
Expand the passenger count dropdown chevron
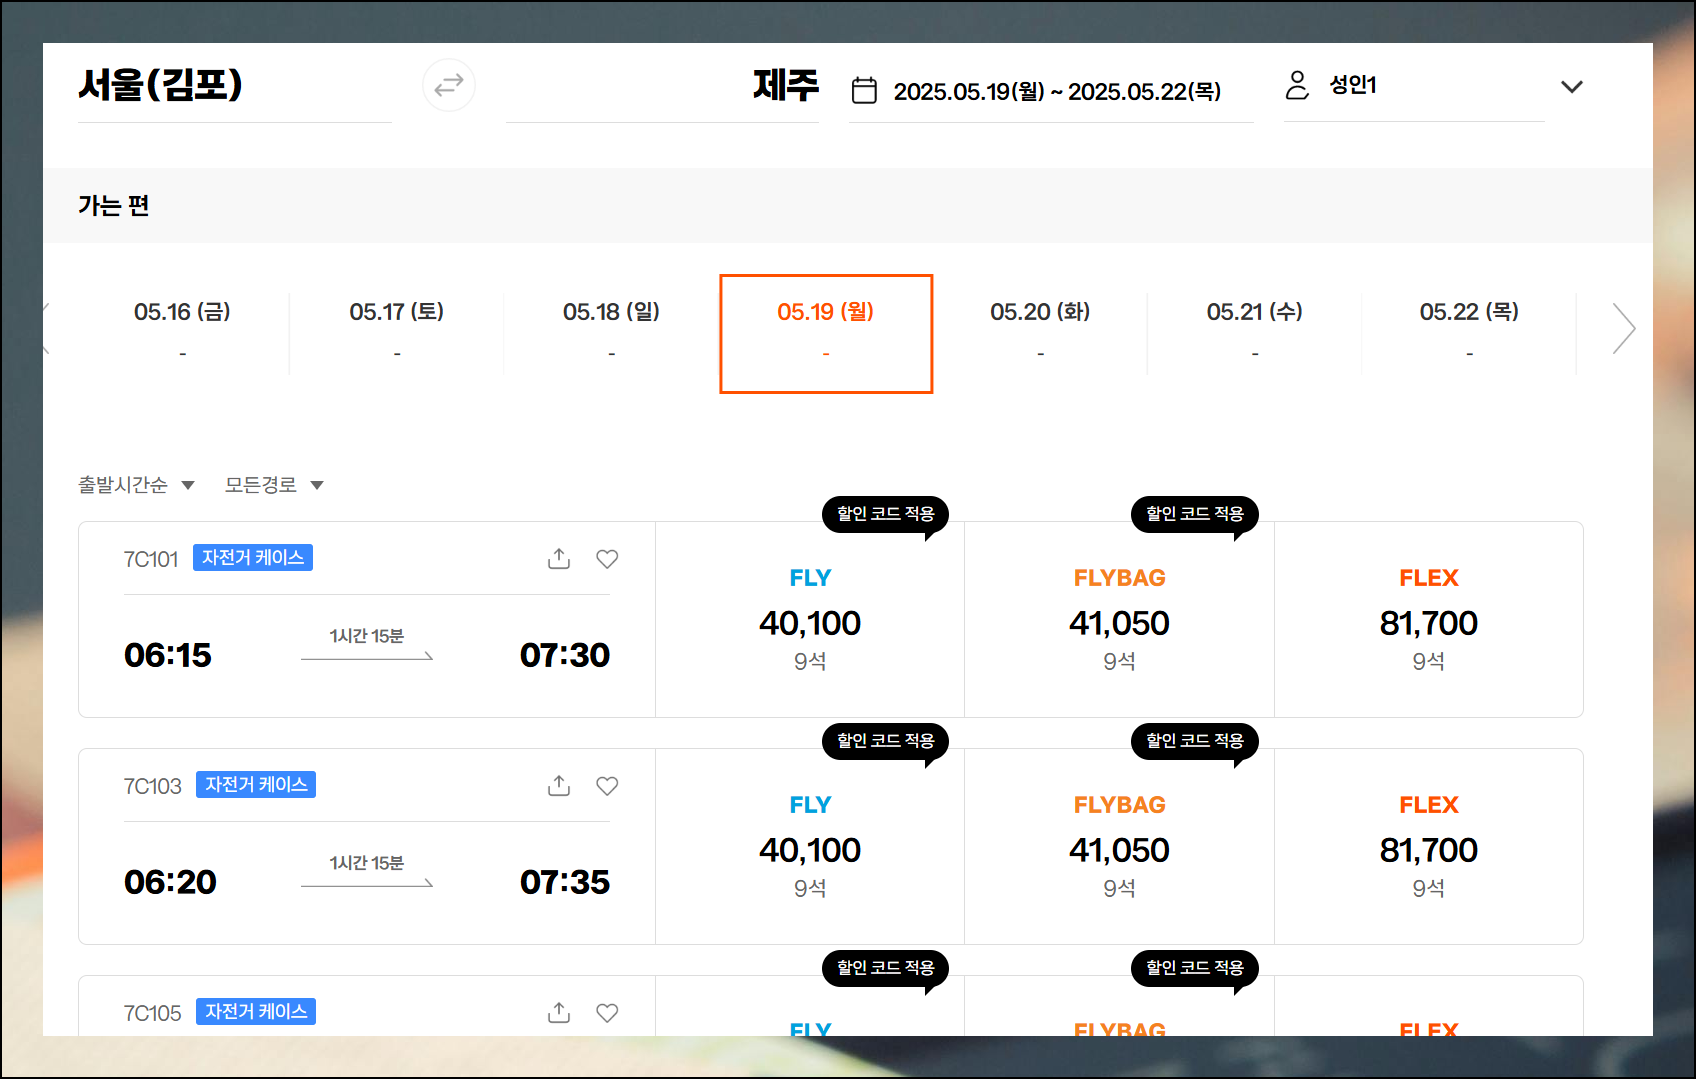click(x=1572, y=87)
